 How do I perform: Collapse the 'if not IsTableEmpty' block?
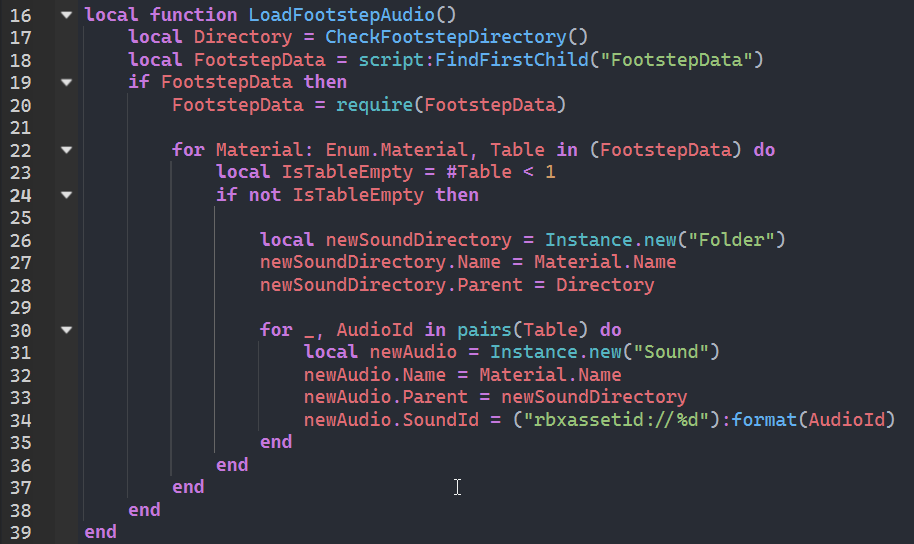click(x=66, y=195)
